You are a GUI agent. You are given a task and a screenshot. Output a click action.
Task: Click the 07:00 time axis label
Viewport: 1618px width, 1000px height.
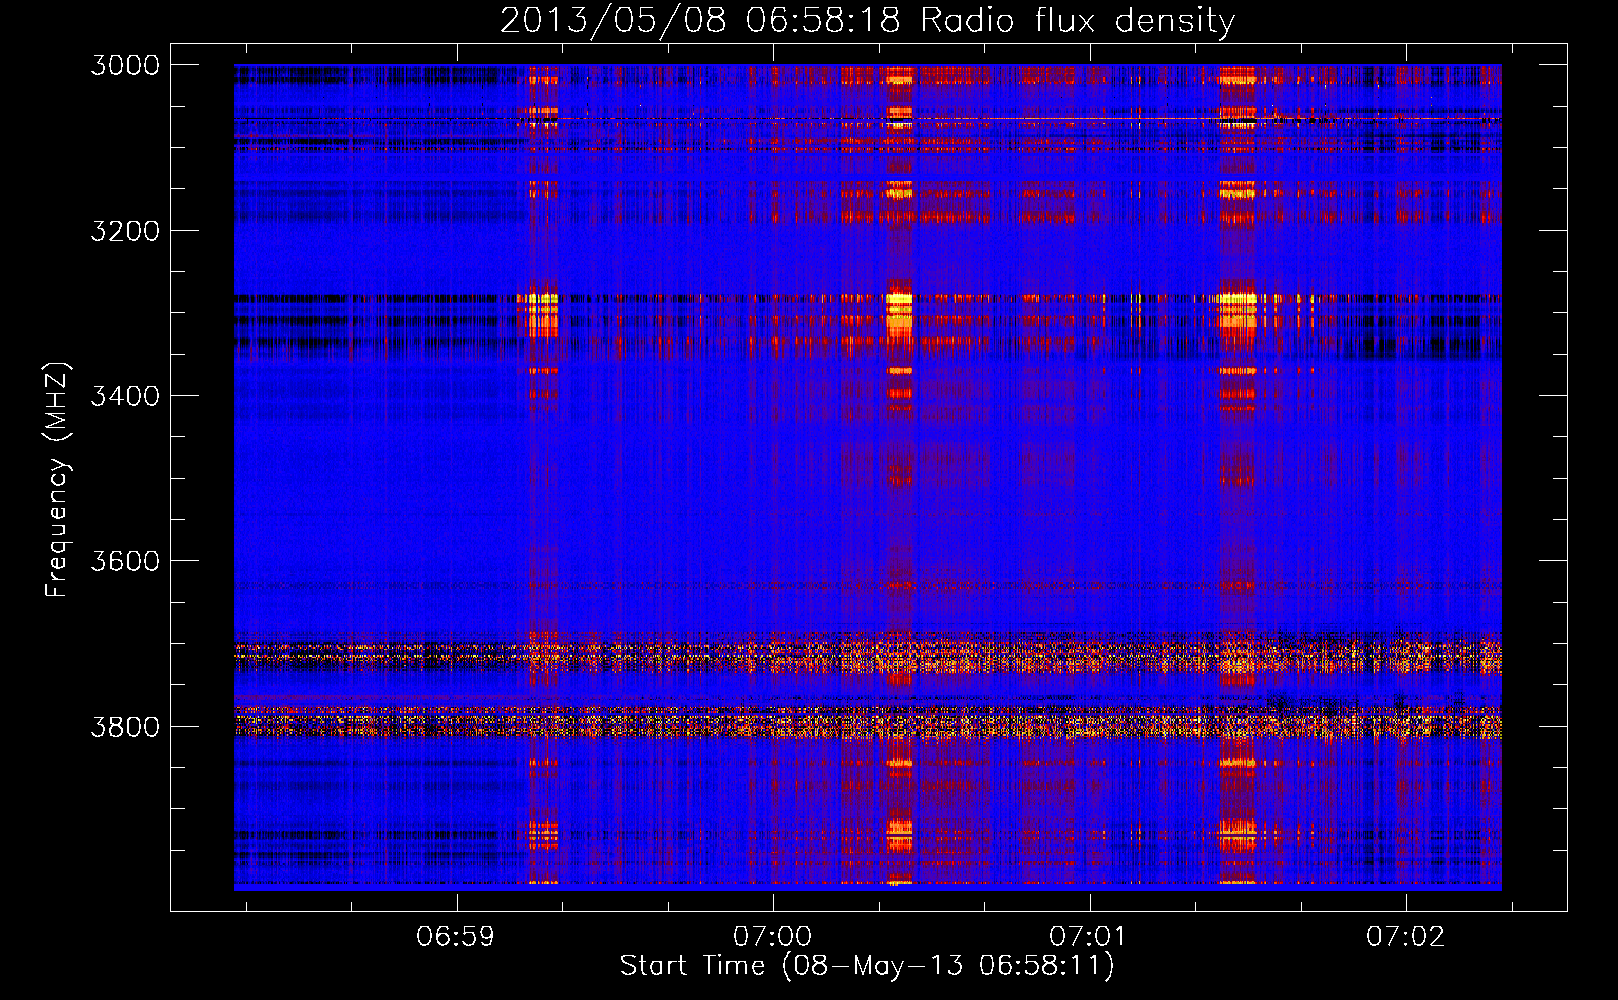[773, 937]
